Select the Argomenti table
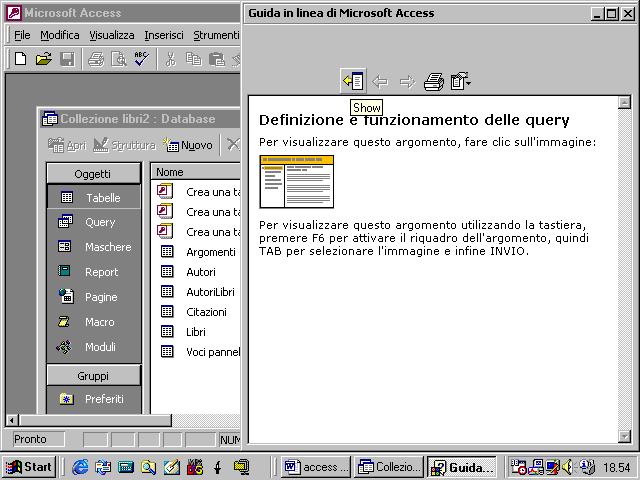Viewport: 640px width, 480px height. (x=198, y=252)
